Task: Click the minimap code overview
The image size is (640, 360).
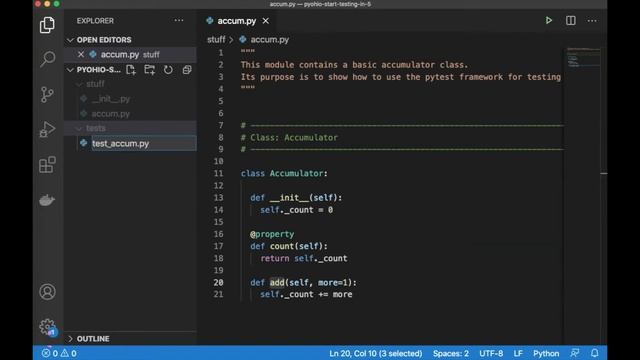Action: (x=583, y=58)
